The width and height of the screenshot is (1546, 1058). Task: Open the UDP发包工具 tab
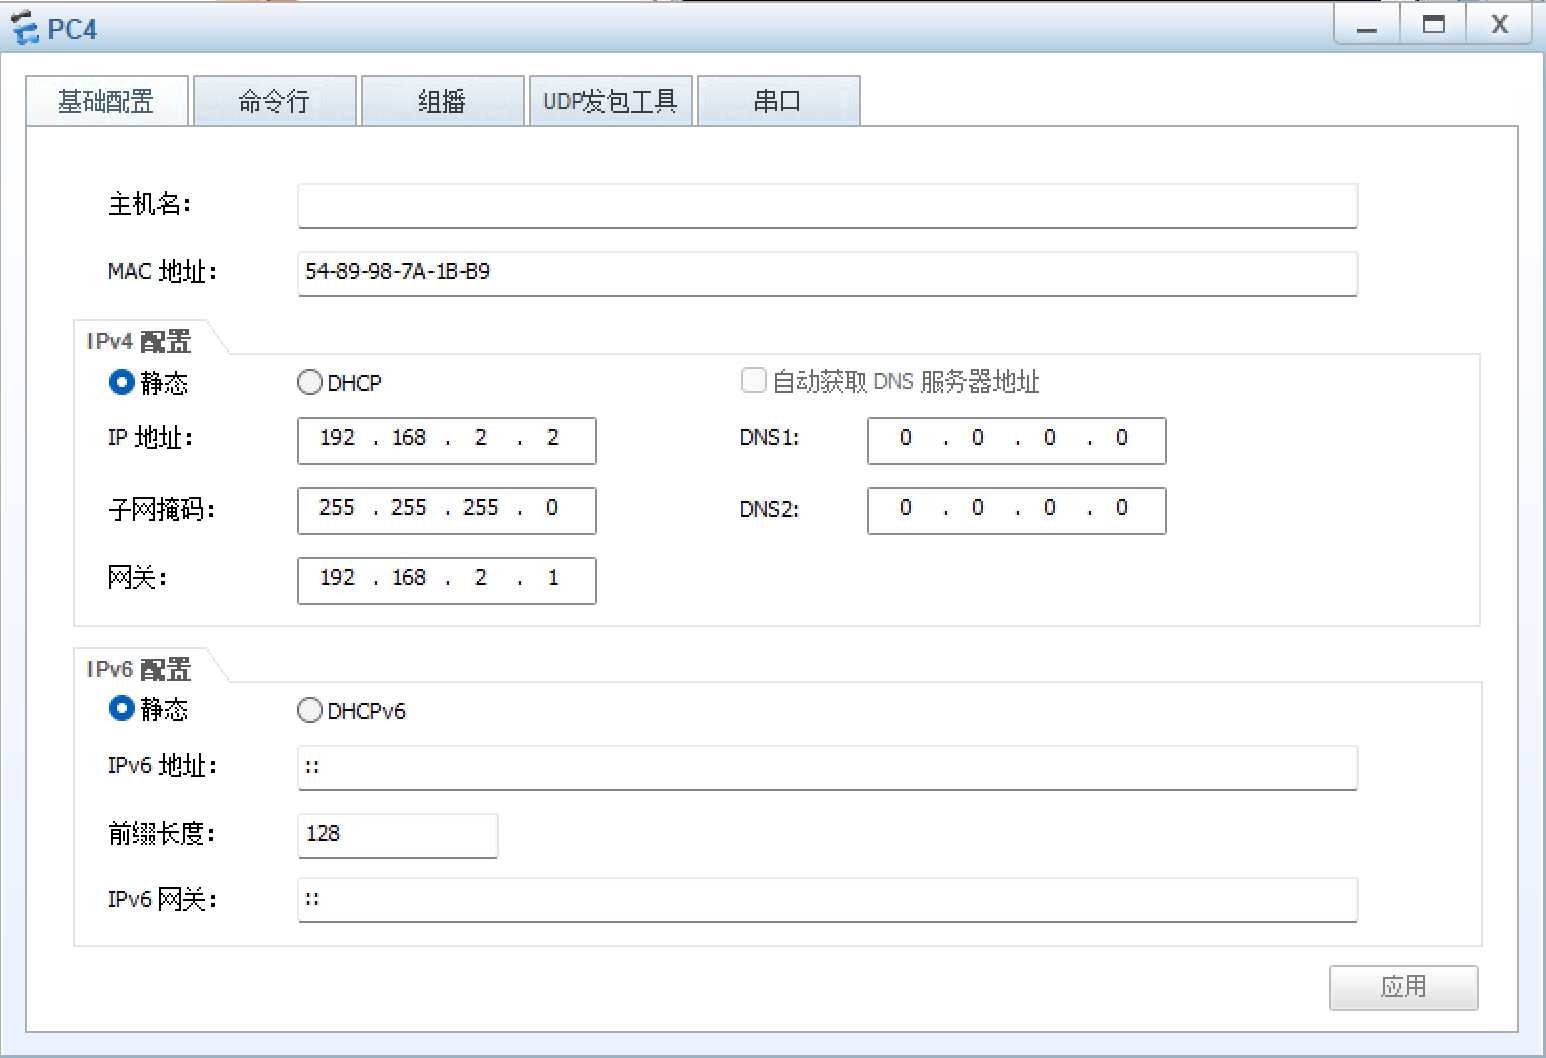[610, 100]
